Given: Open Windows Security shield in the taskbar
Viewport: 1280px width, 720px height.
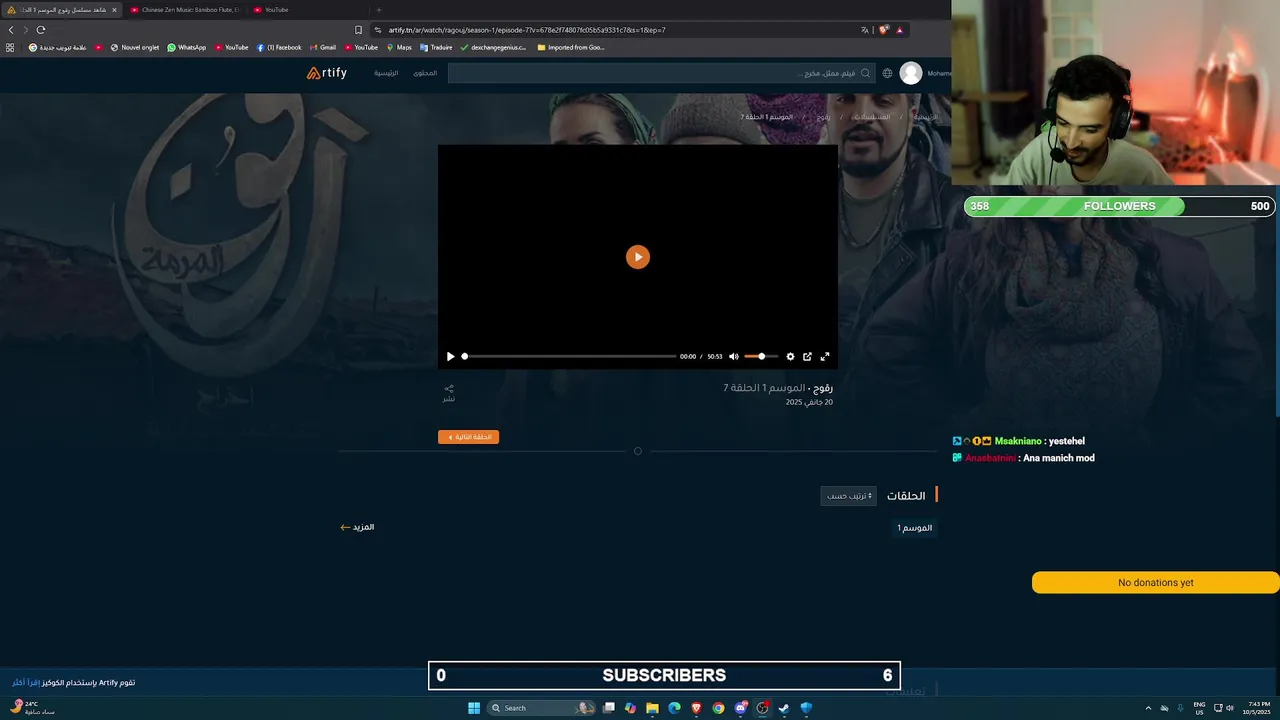Looking at the screenshot, I should (806, 708).
